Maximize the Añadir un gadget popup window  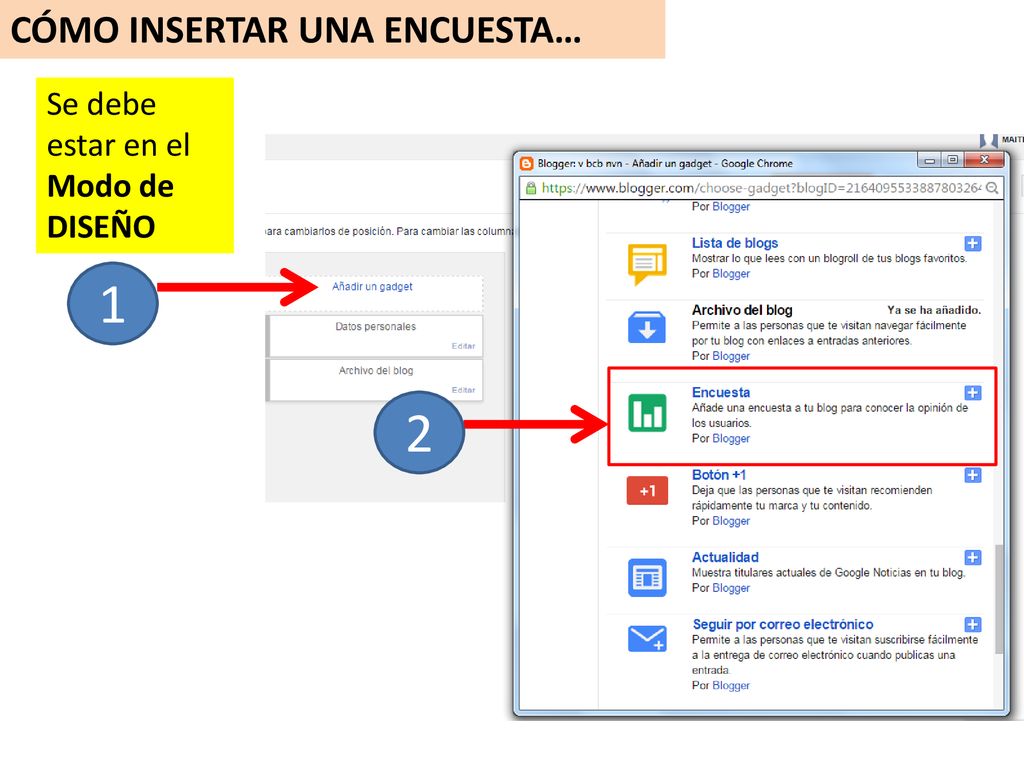tap(952, 160)
